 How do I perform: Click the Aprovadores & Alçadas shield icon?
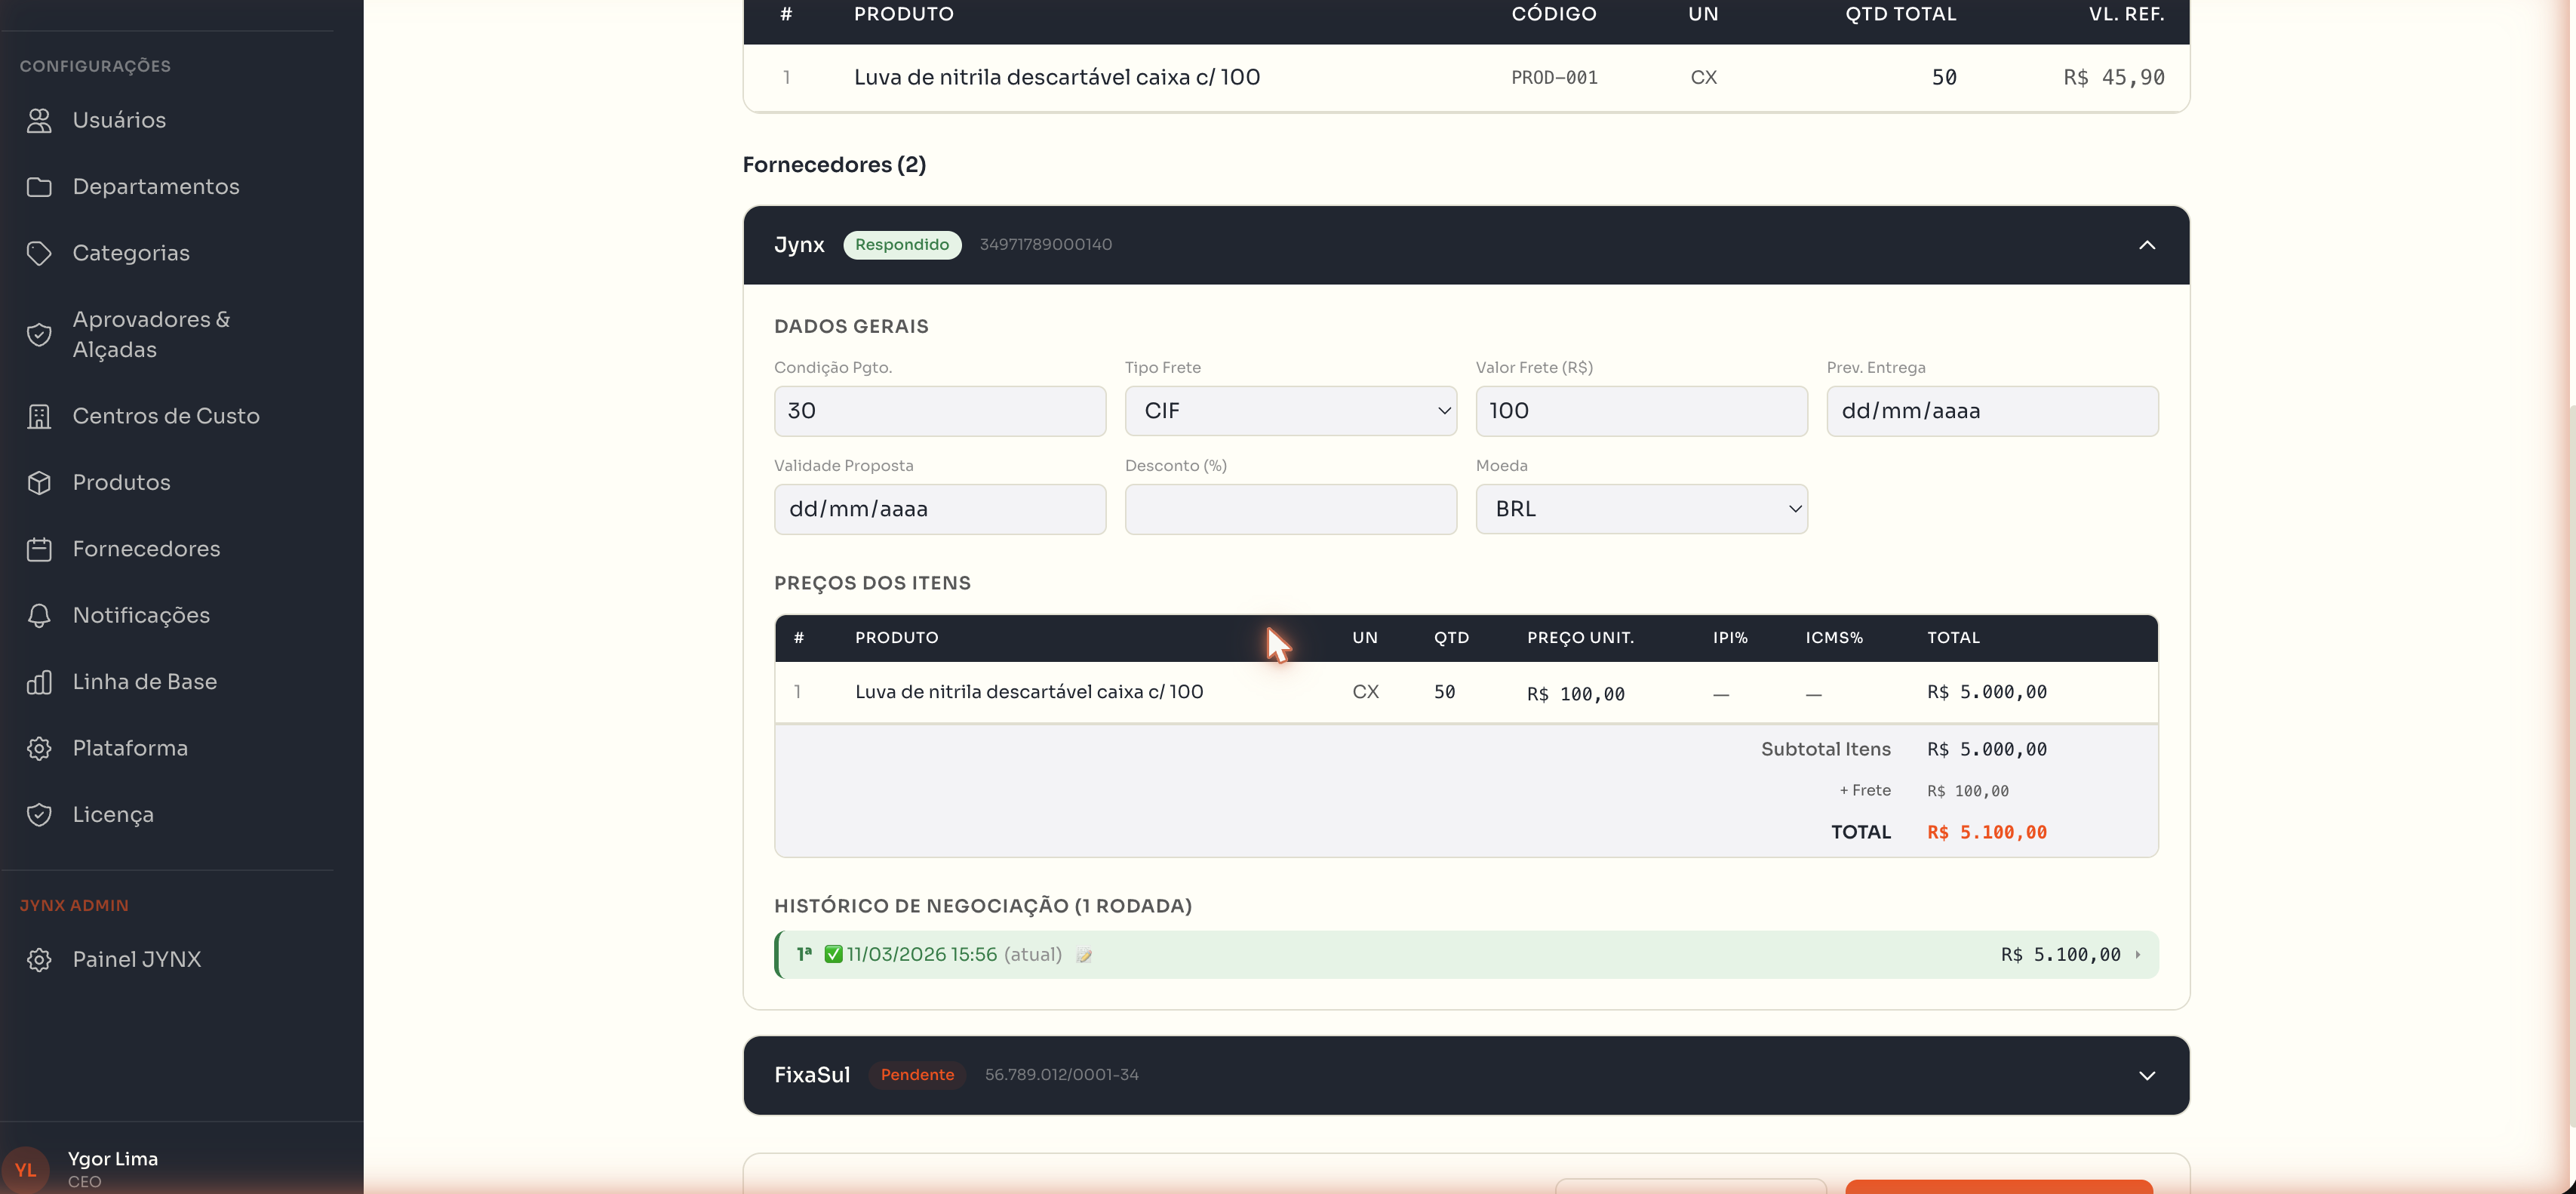point(39,334)
